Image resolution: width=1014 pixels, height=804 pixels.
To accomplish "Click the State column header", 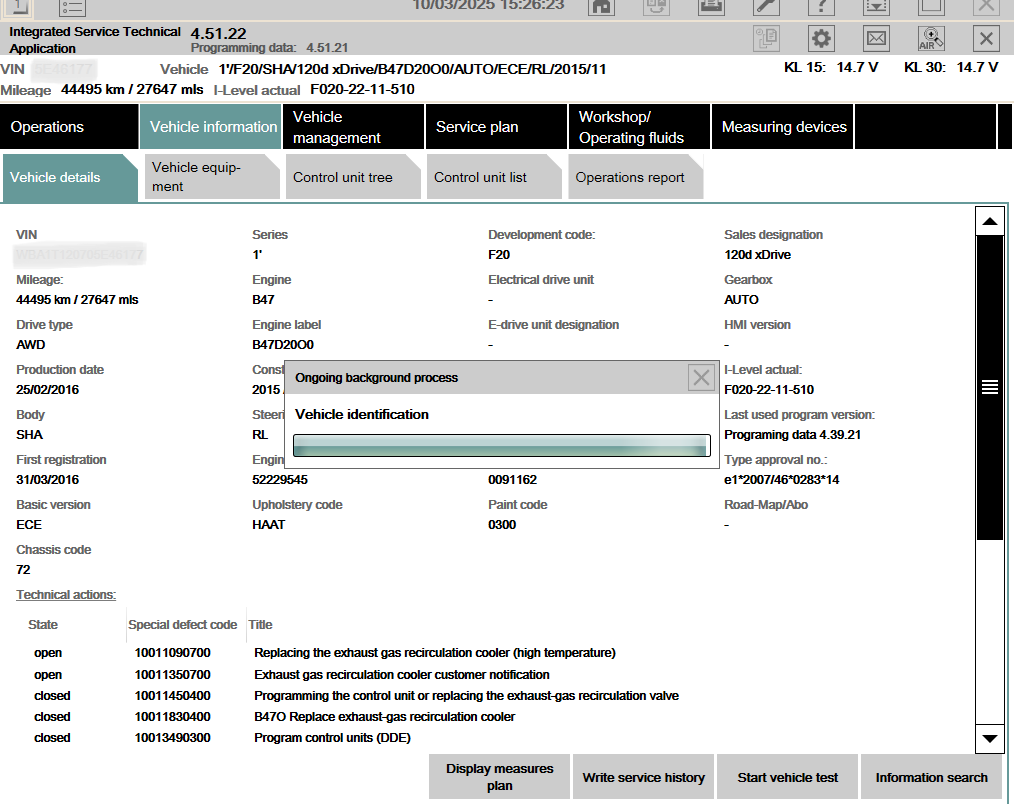I will pos(43,625).
